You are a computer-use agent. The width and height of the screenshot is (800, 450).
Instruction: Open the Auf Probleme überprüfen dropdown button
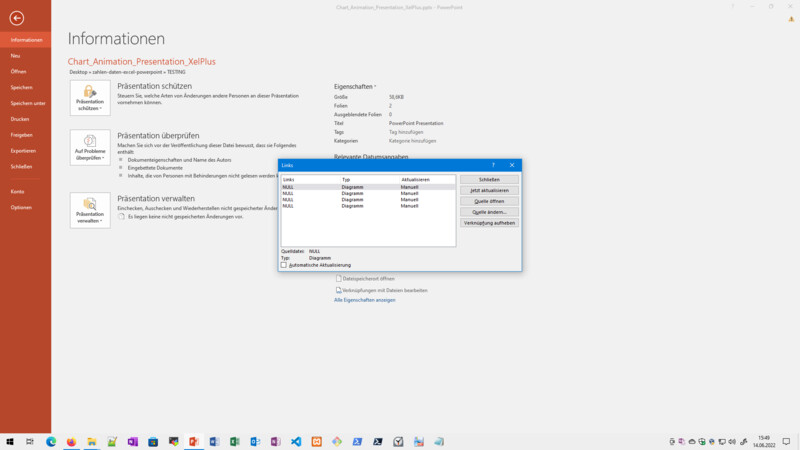coord(90,147)
